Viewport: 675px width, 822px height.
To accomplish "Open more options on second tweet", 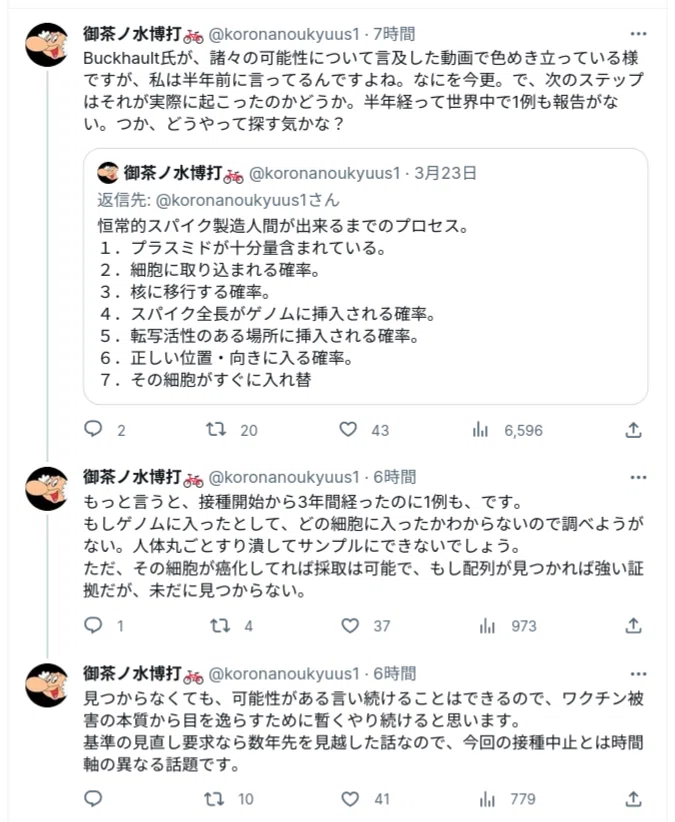I will 638,478.
